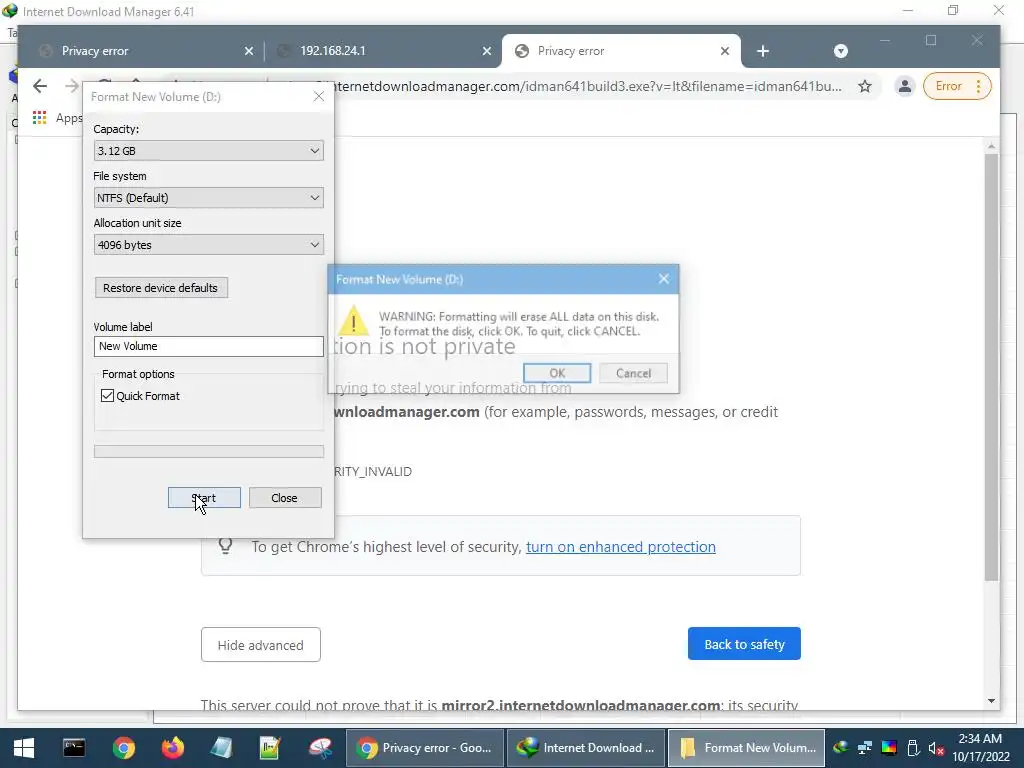Open the Apps shortcut icon in bookmarks bar
Image resolution: width=1024 pixels, height=768 pixels.
[39, 118]
